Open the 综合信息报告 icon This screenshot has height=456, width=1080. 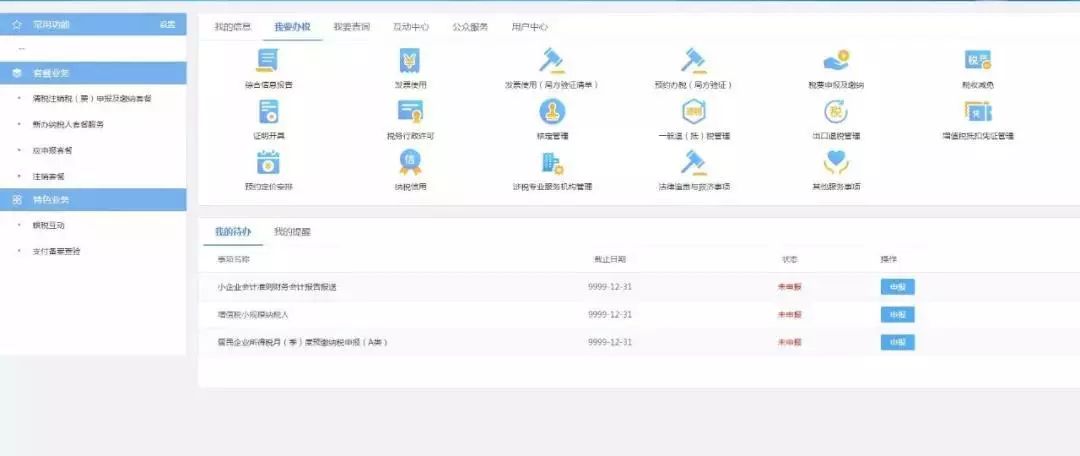coord(267,61)
